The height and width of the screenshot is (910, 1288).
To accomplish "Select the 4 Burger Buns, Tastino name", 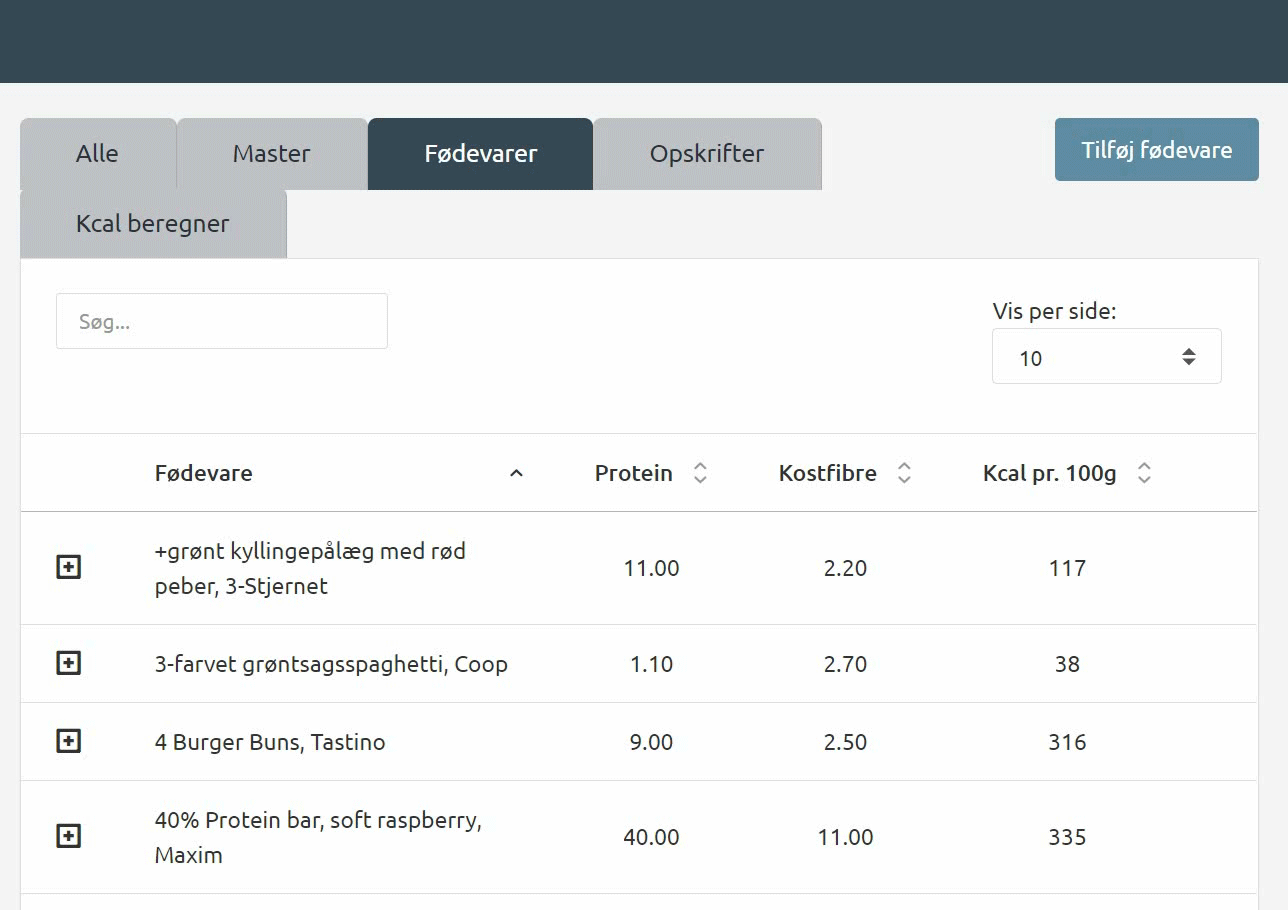I will tap(269, 742).
